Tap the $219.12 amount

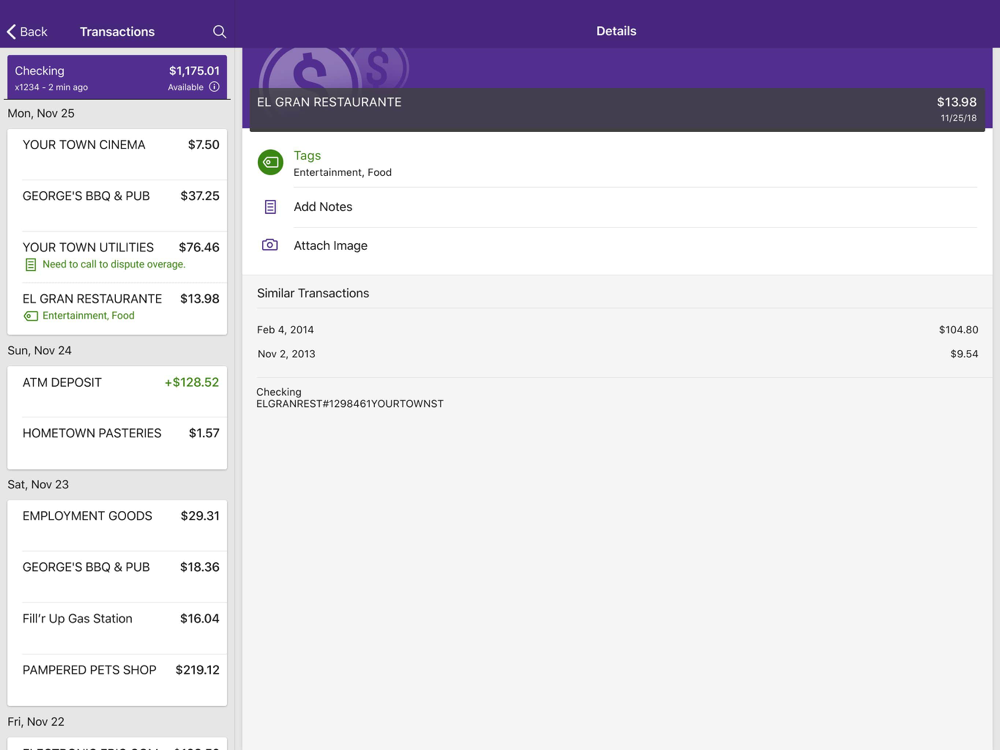point(198,670)
